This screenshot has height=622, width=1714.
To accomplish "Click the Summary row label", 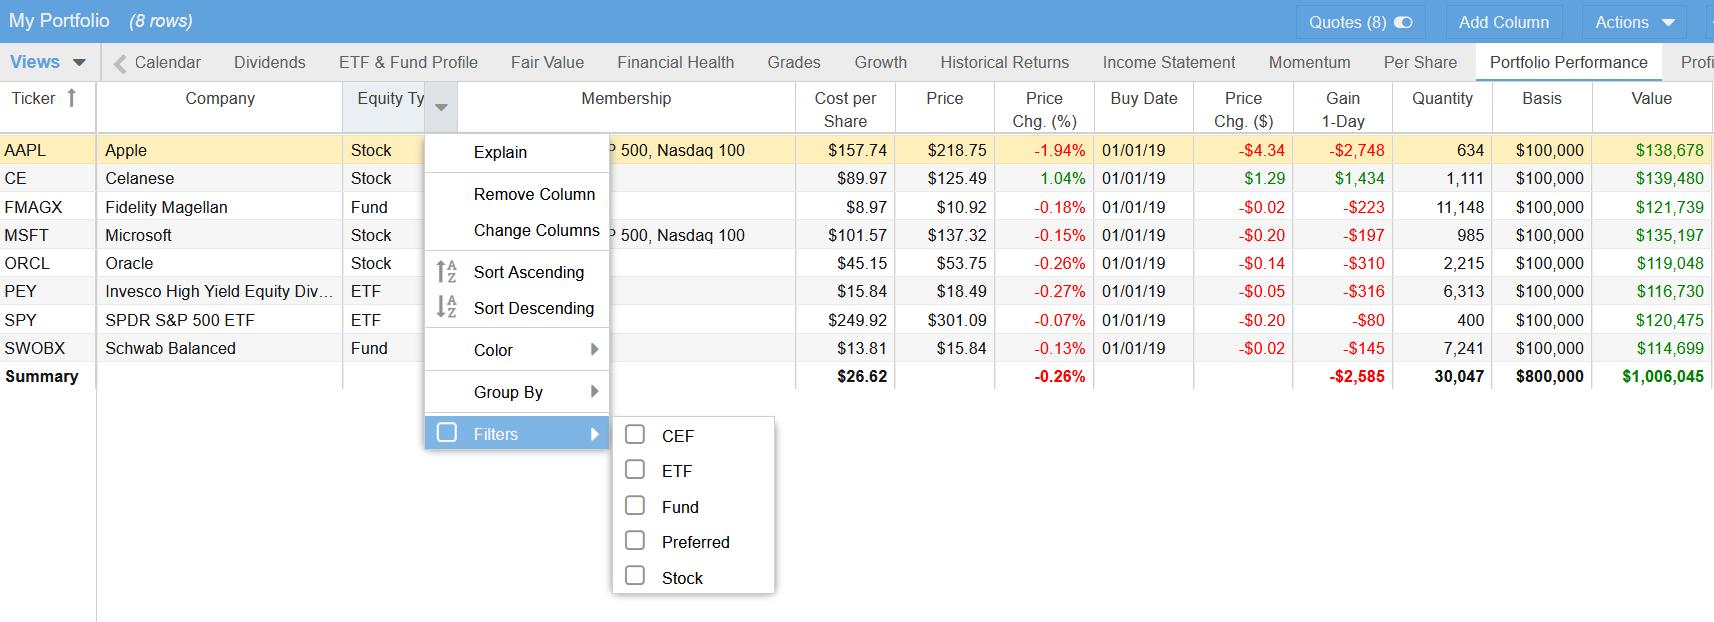I will [x=42, y=376].
